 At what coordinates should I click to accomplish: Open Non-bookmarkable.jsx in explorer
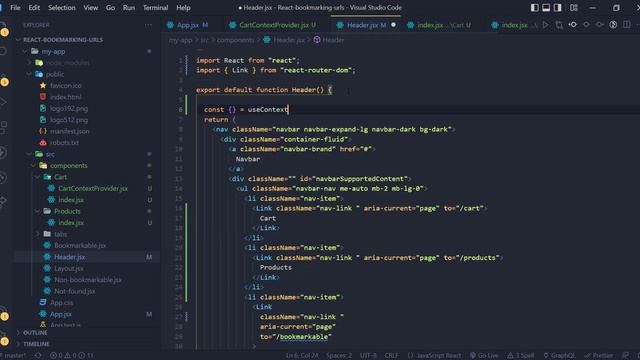[88, 280]
